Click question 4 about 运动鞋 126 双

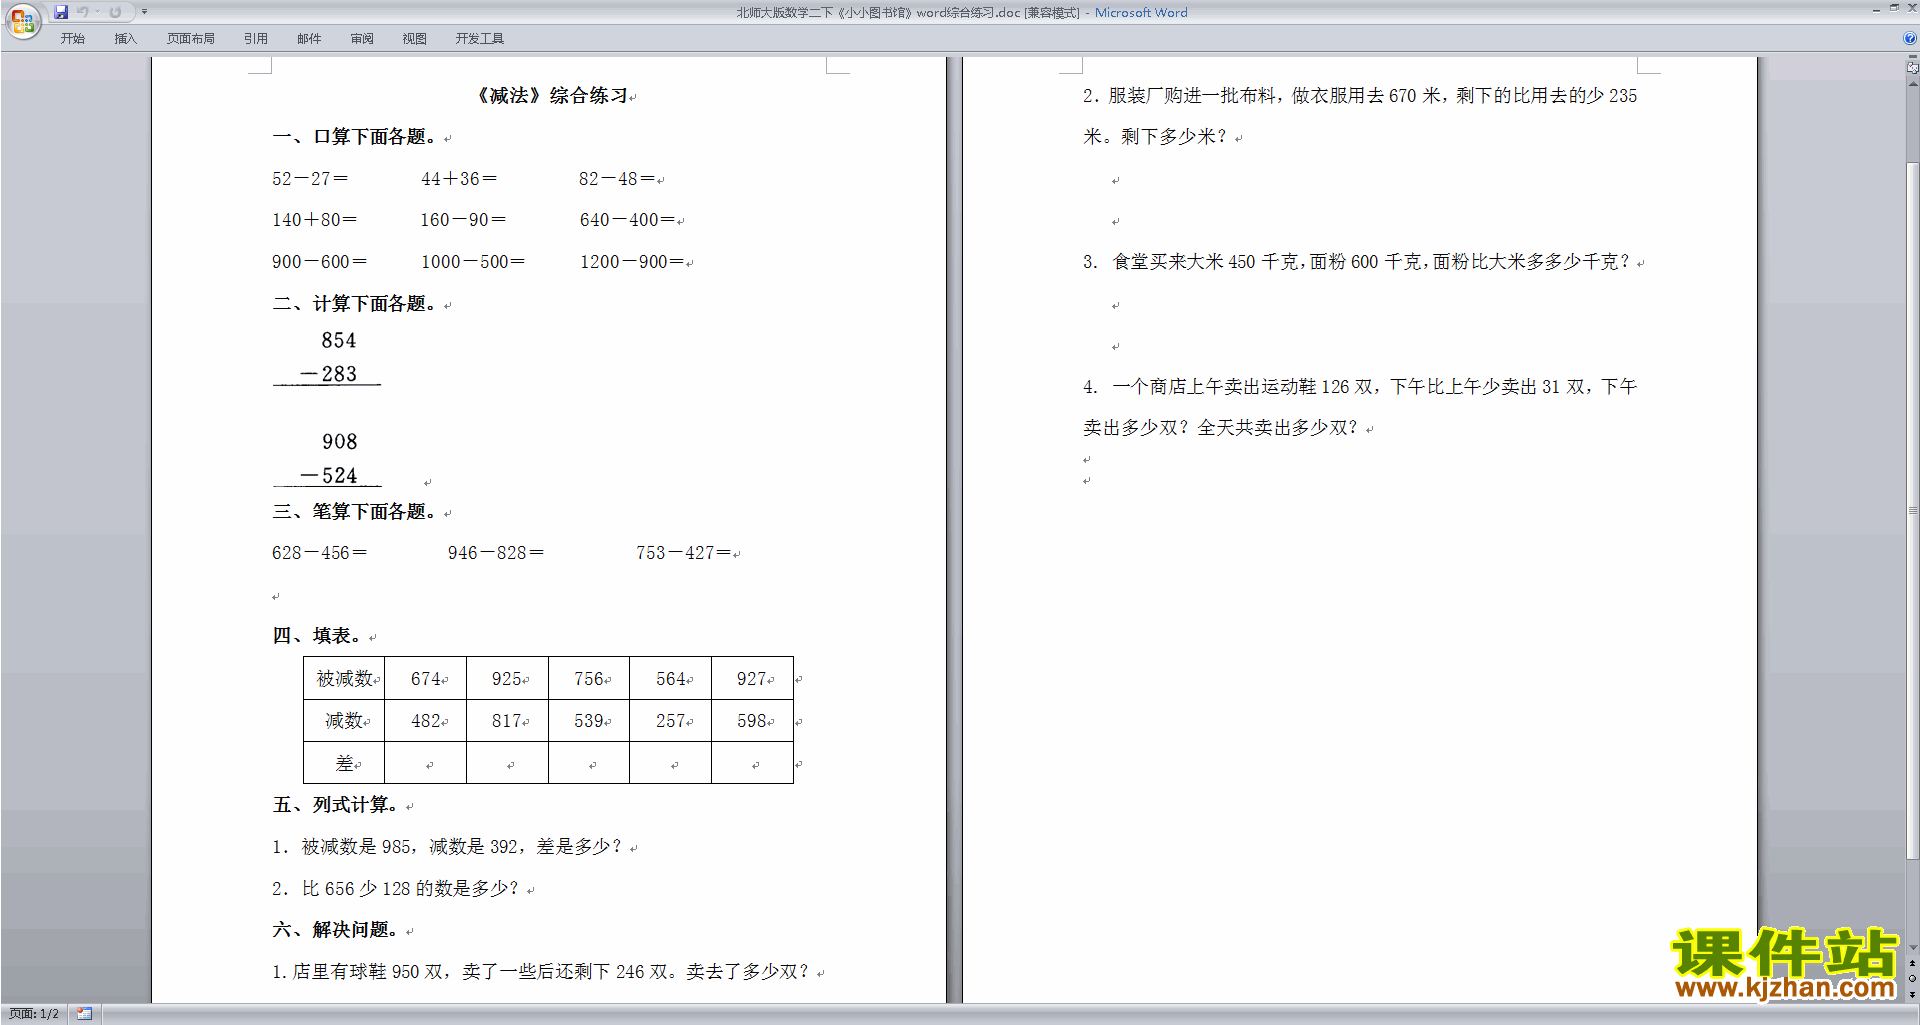tap(1360, 407)
